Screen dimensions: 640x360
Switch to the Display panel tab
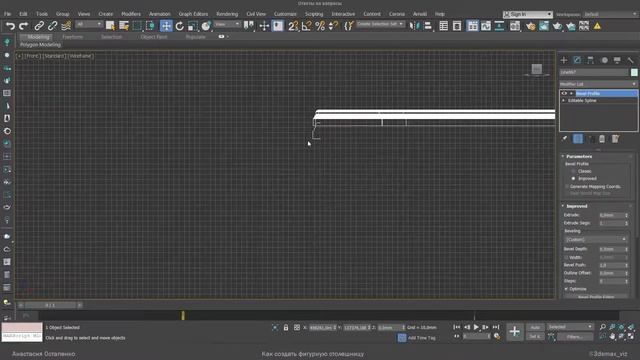click(617, 60)
